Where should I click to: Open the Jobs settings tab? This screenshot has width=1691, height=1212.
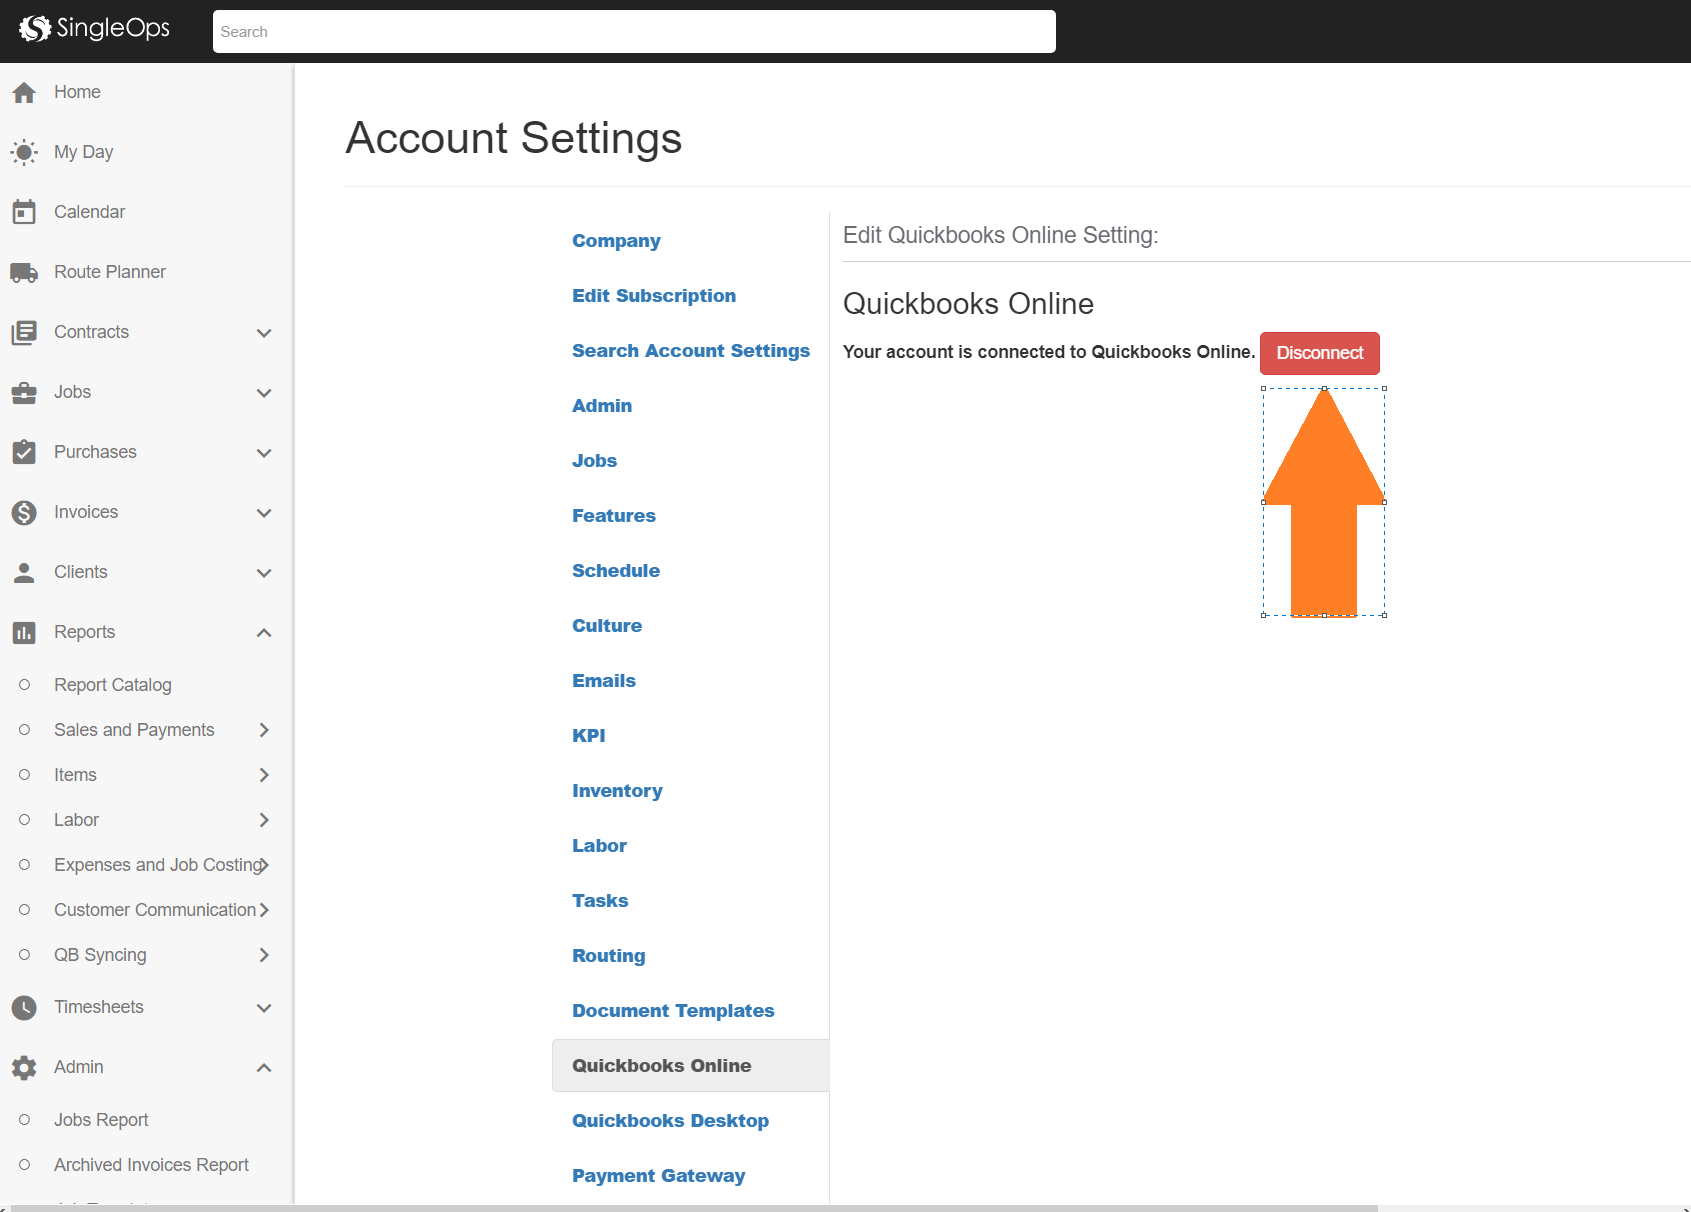[594, 461]
